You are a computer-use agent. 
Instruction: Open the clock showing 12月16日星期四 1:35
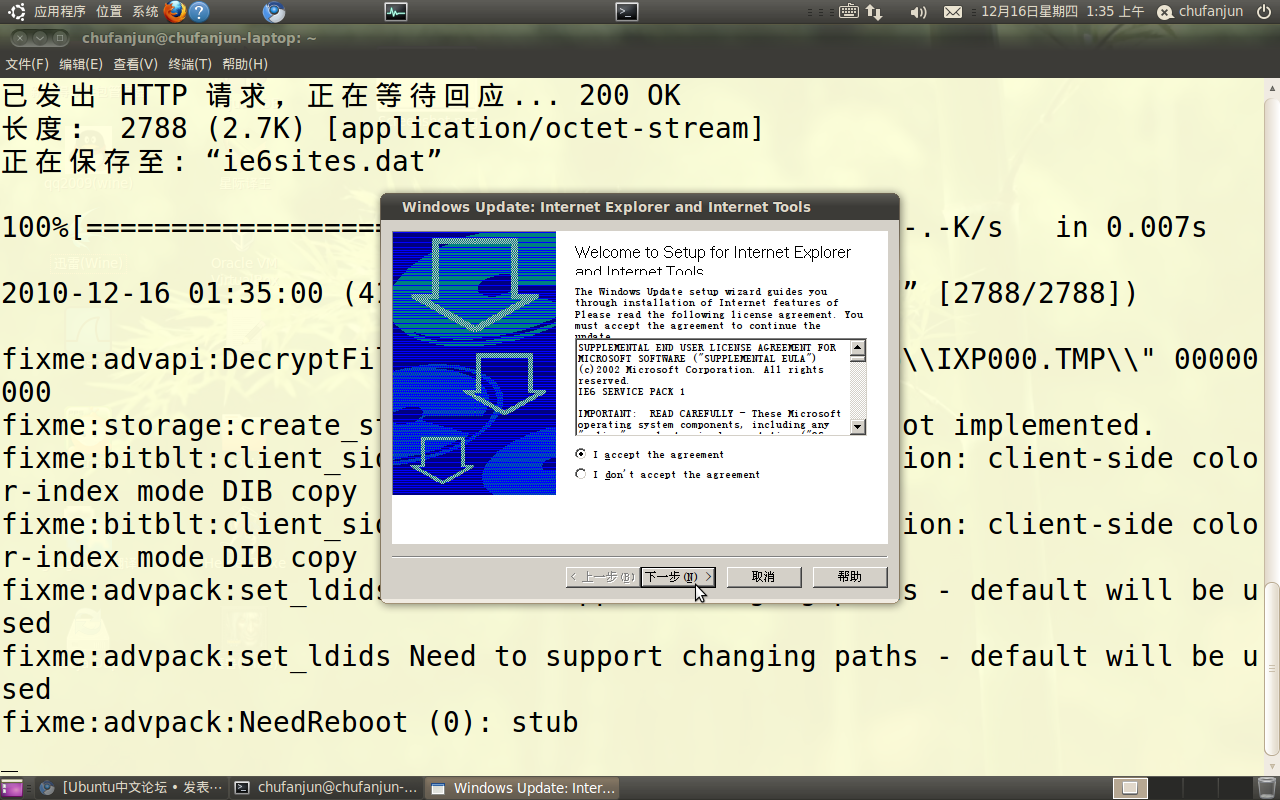point(1062,12)
